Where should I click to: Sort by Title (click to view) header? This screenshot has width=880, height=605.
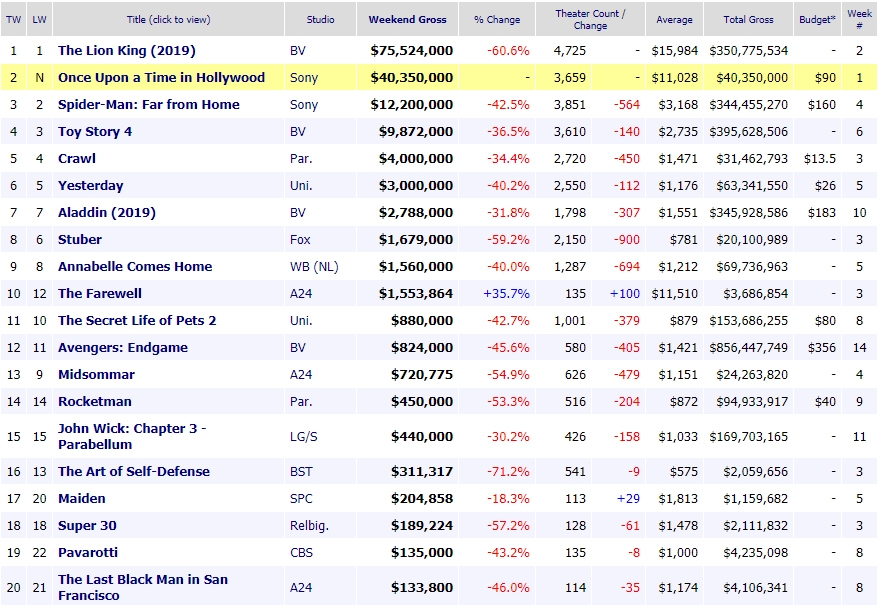point(168,20)
